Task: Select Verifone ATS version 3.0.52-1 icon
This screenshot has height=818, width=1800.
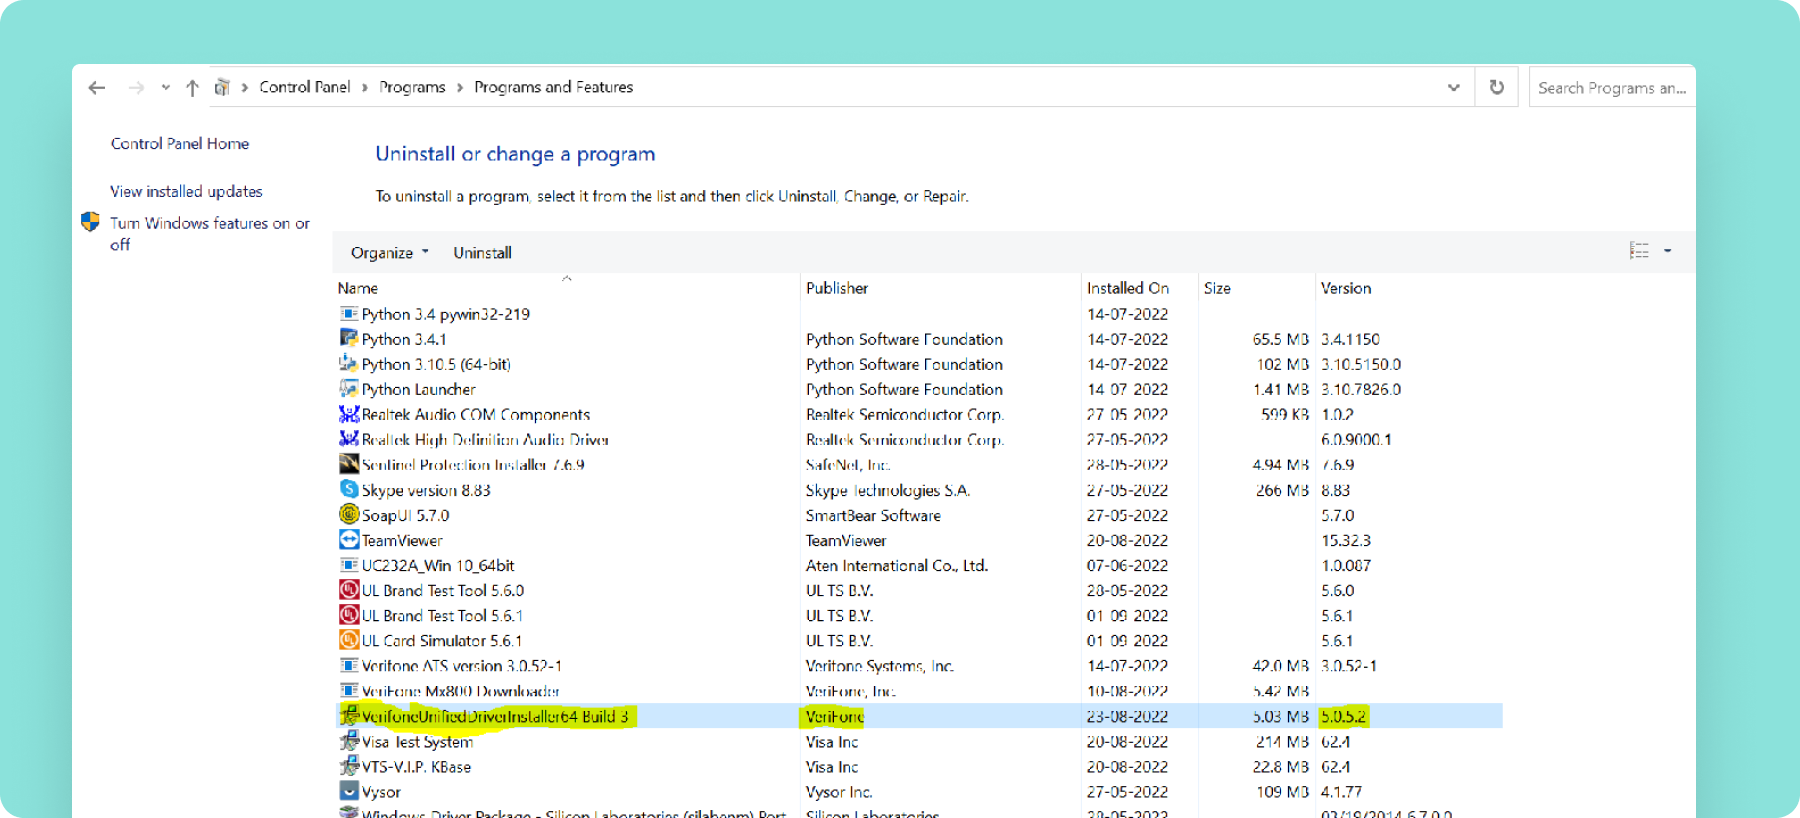Action: tap(349, 665)
